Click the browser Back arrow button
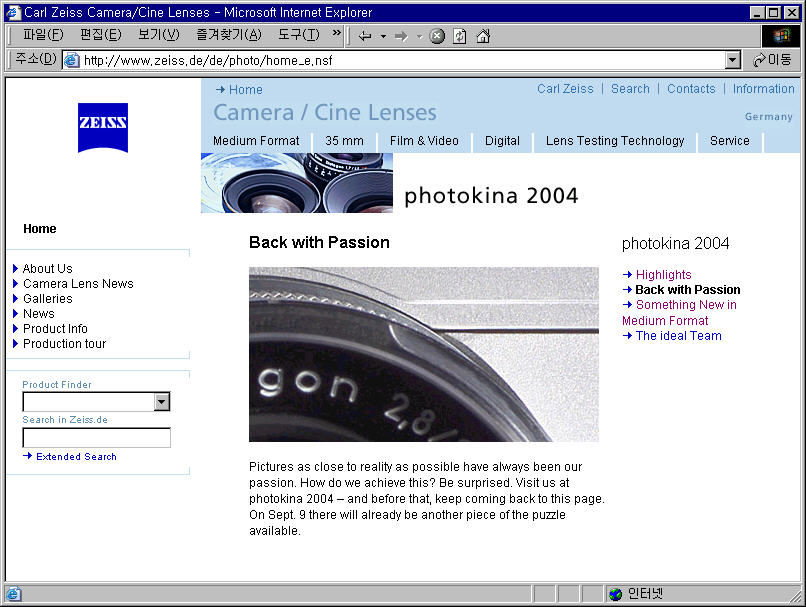Screen dimensions: 806x607 click(365, 36)
